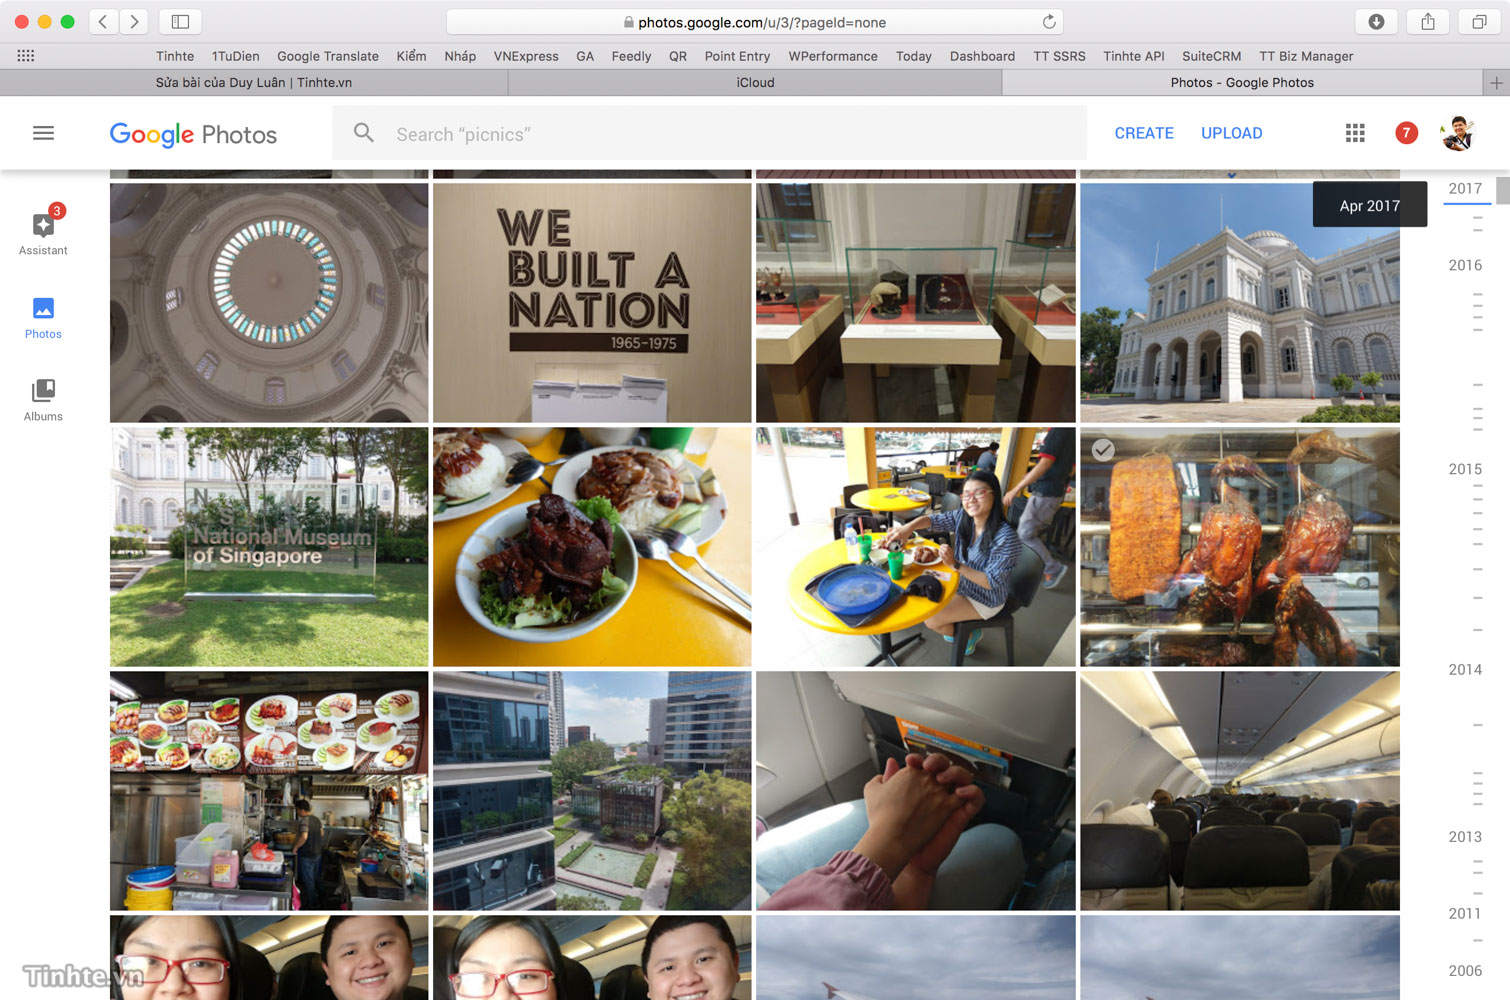1510x1000 pixels.
Task: Open Google Translate bookmark
Action: click(x=328, y=56)
